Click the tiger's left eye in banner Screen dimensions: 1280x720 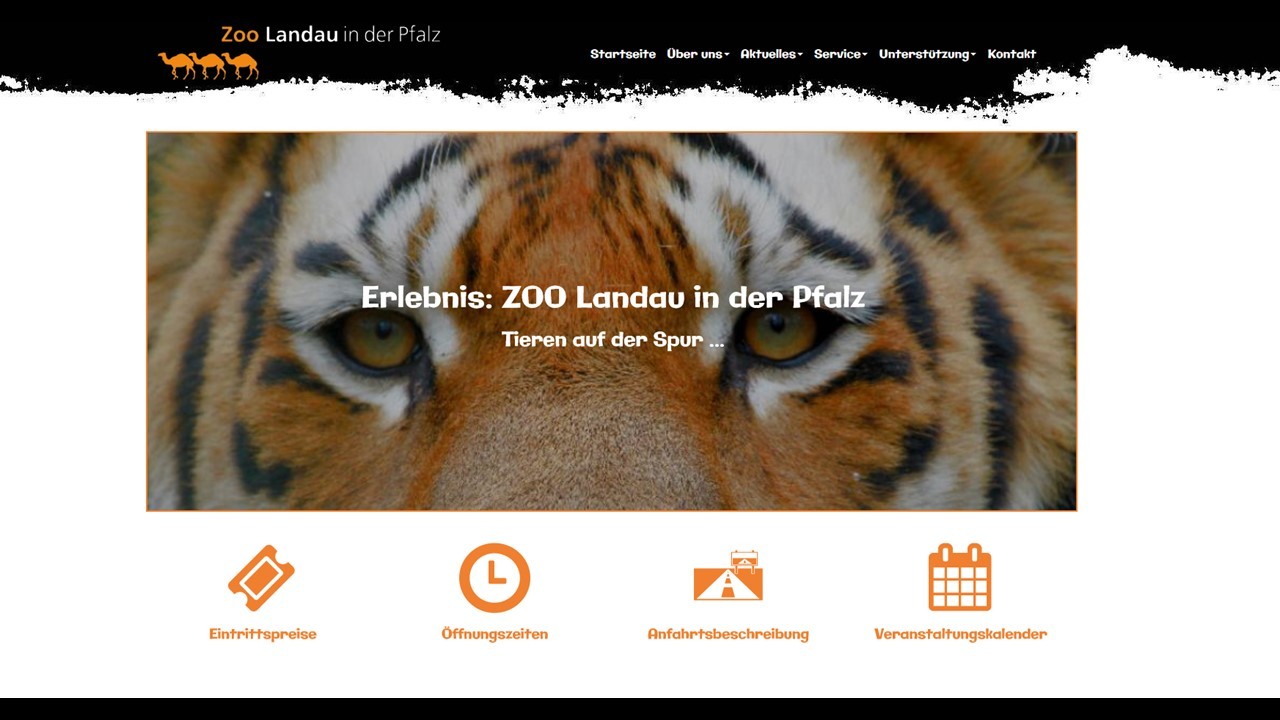tap(380, 338)
